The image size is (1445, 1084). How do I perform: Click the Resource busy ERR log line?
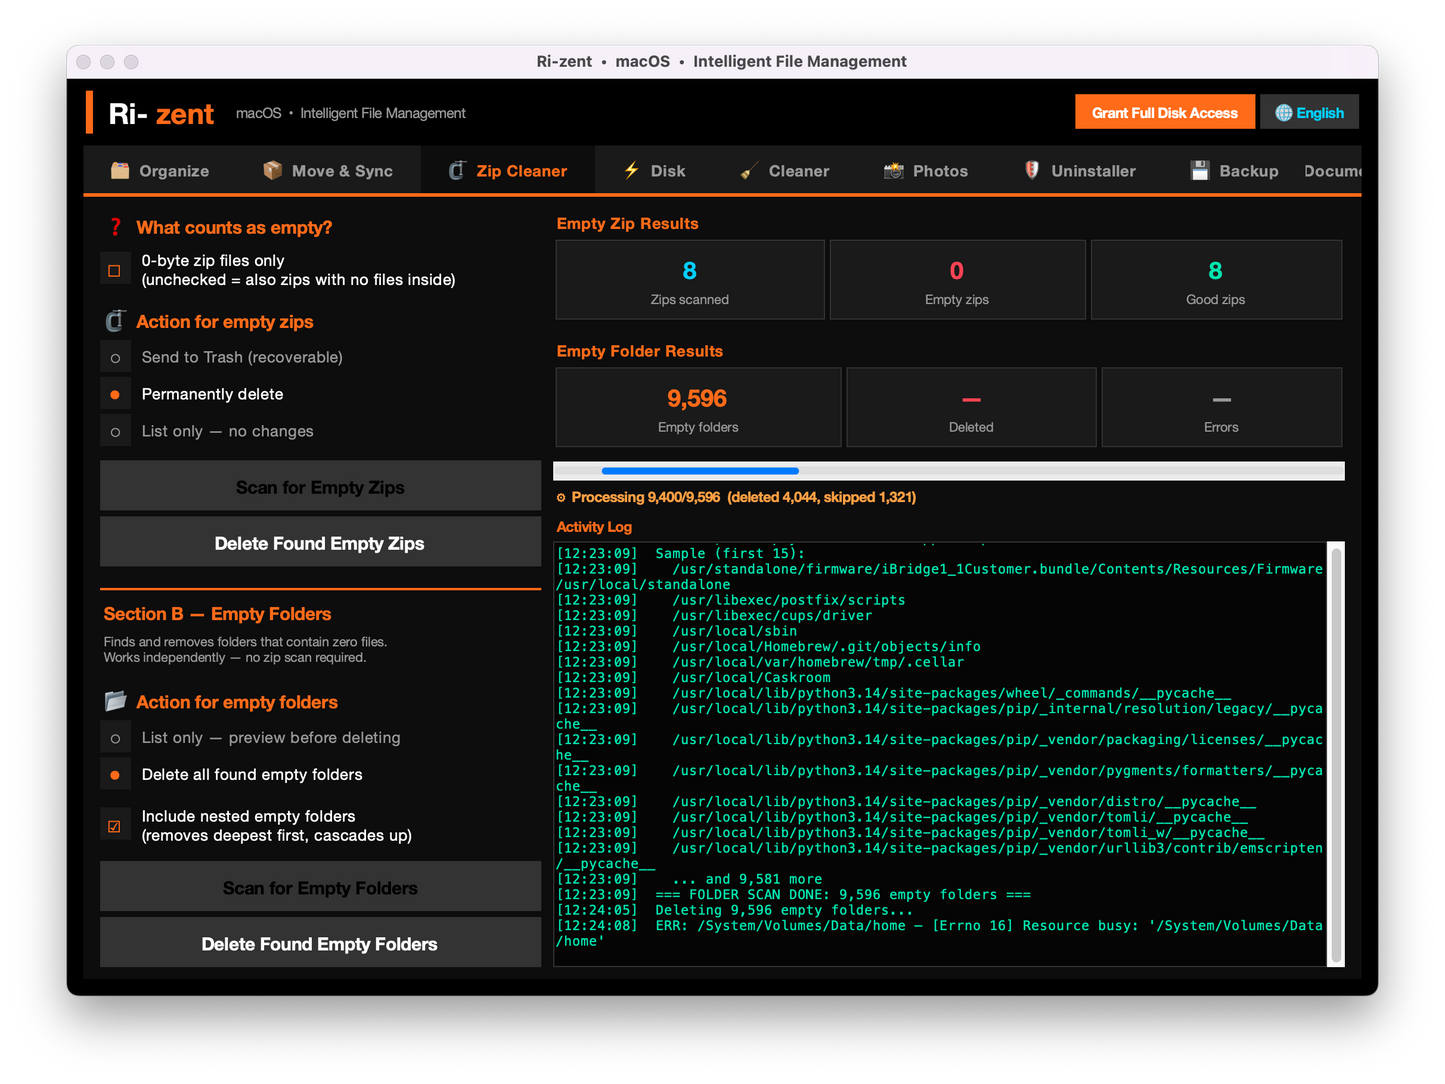click(940, 933)
